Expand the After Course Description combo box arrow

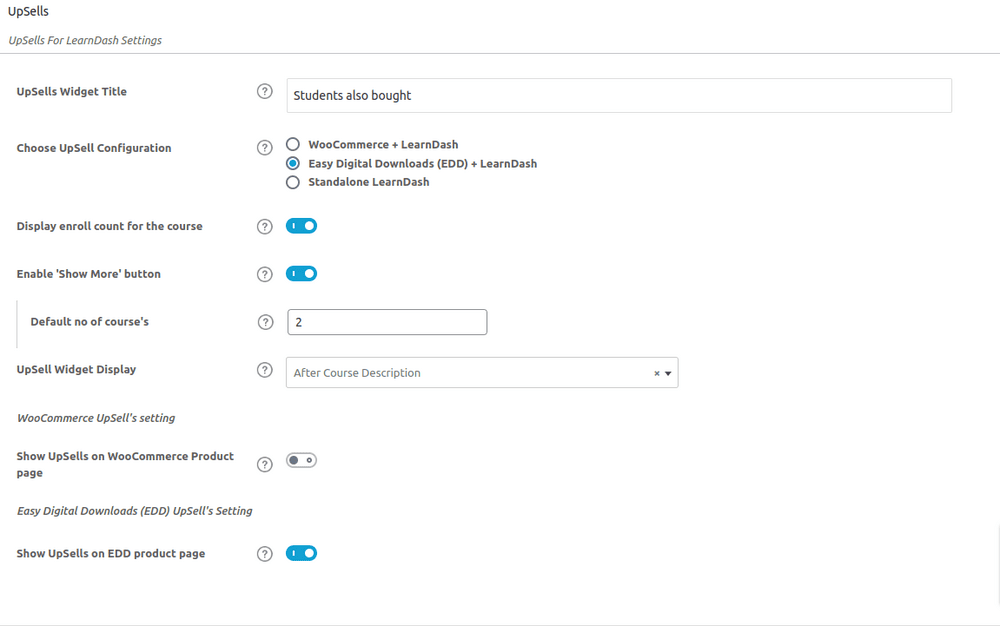[x=670, y=372]
